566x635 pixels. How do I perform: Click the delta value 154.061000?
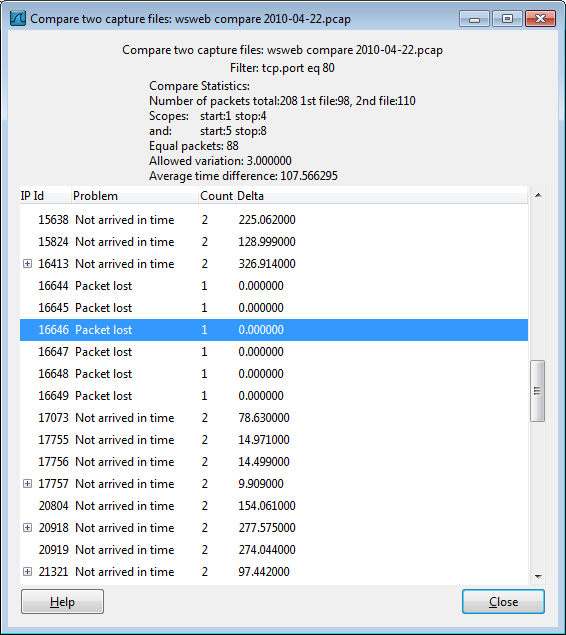pos(267,506)
